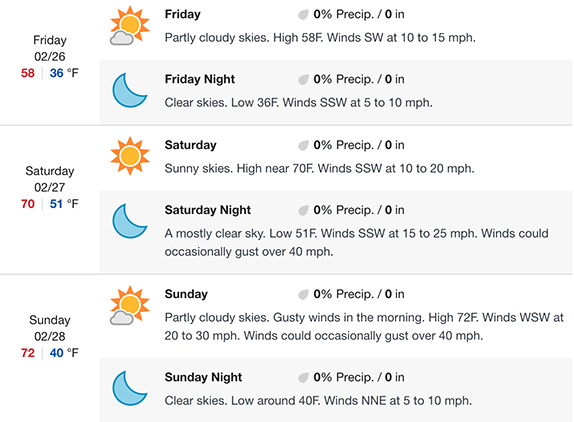Click the Friday low temperature 36
The width and height of the screenshot is (574, 422).
[x=57, y=73]
